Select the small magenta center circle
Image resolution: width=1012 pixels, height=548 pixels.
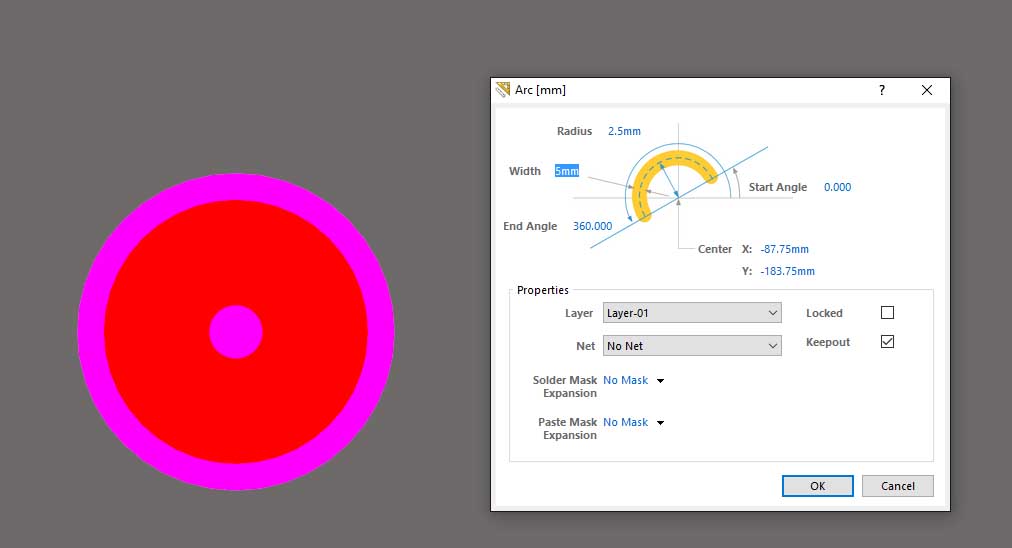(236, 332)
